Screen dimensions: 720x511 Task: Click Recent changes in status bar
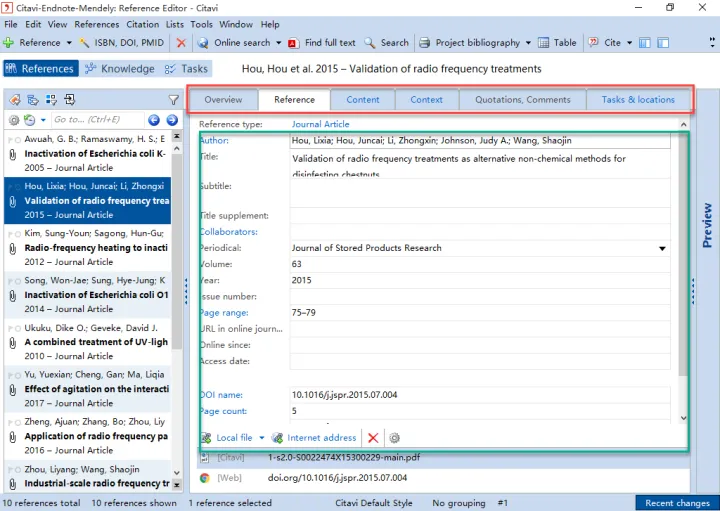(677, 503)
